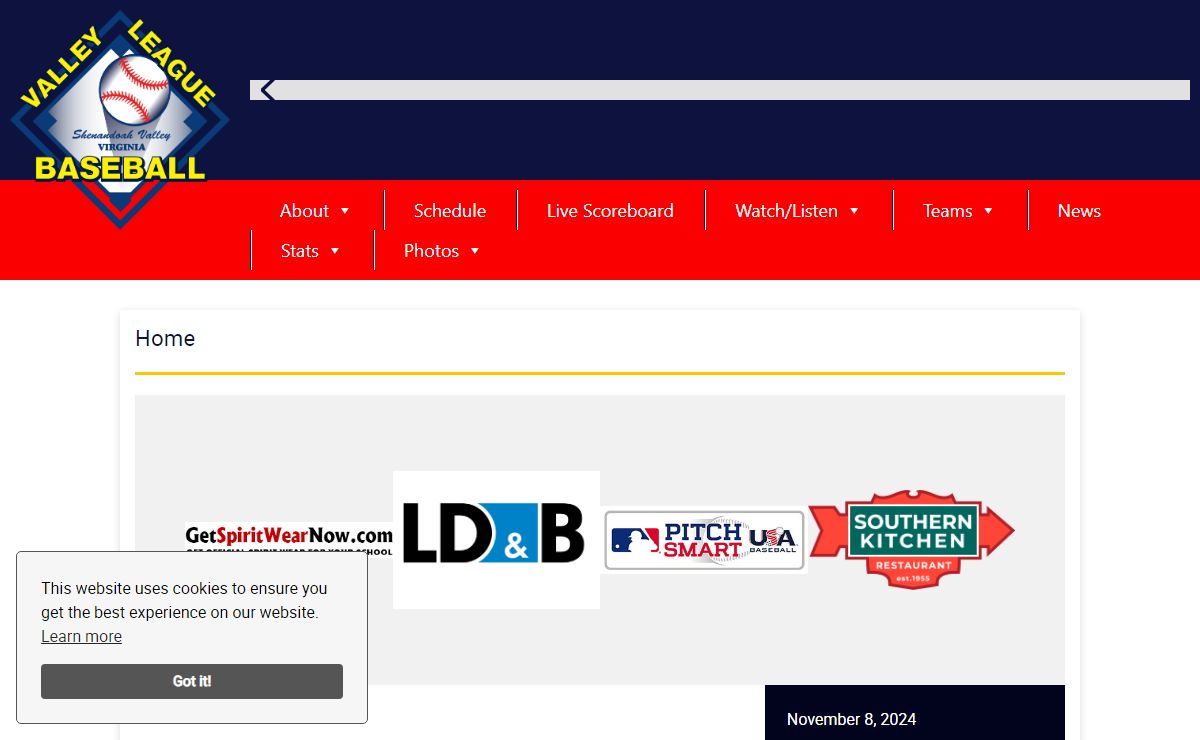The width and height of the screenshot is (1200, 740).
Task: Open the LD&B sponsor logo
Action: 496,540
